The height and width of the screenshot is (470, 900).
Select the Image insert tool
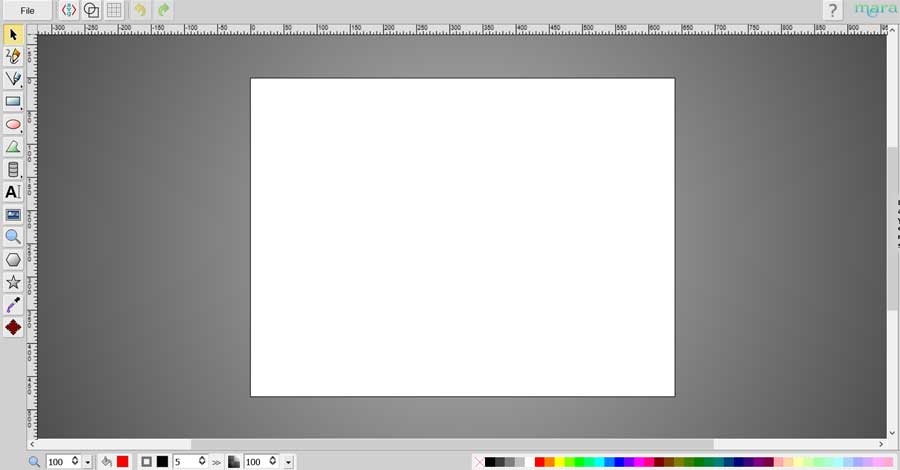[13, 215]
